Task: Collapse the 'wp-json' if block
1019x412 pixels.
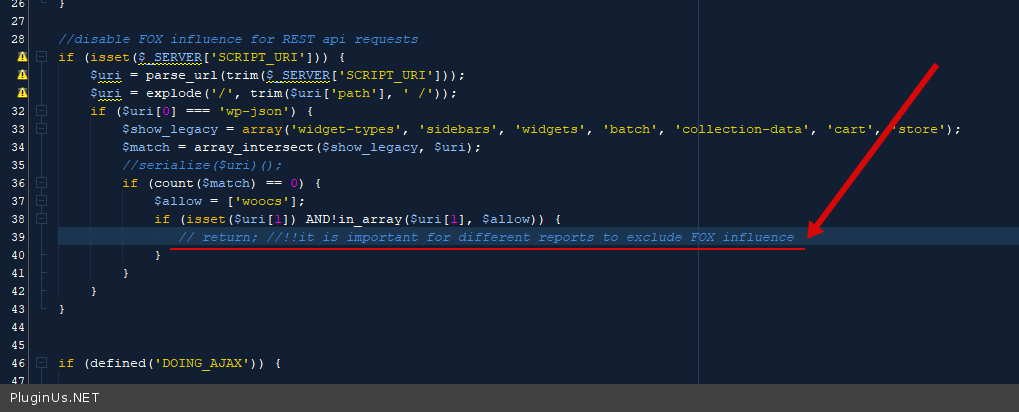Action: click(x=42, y=111)
